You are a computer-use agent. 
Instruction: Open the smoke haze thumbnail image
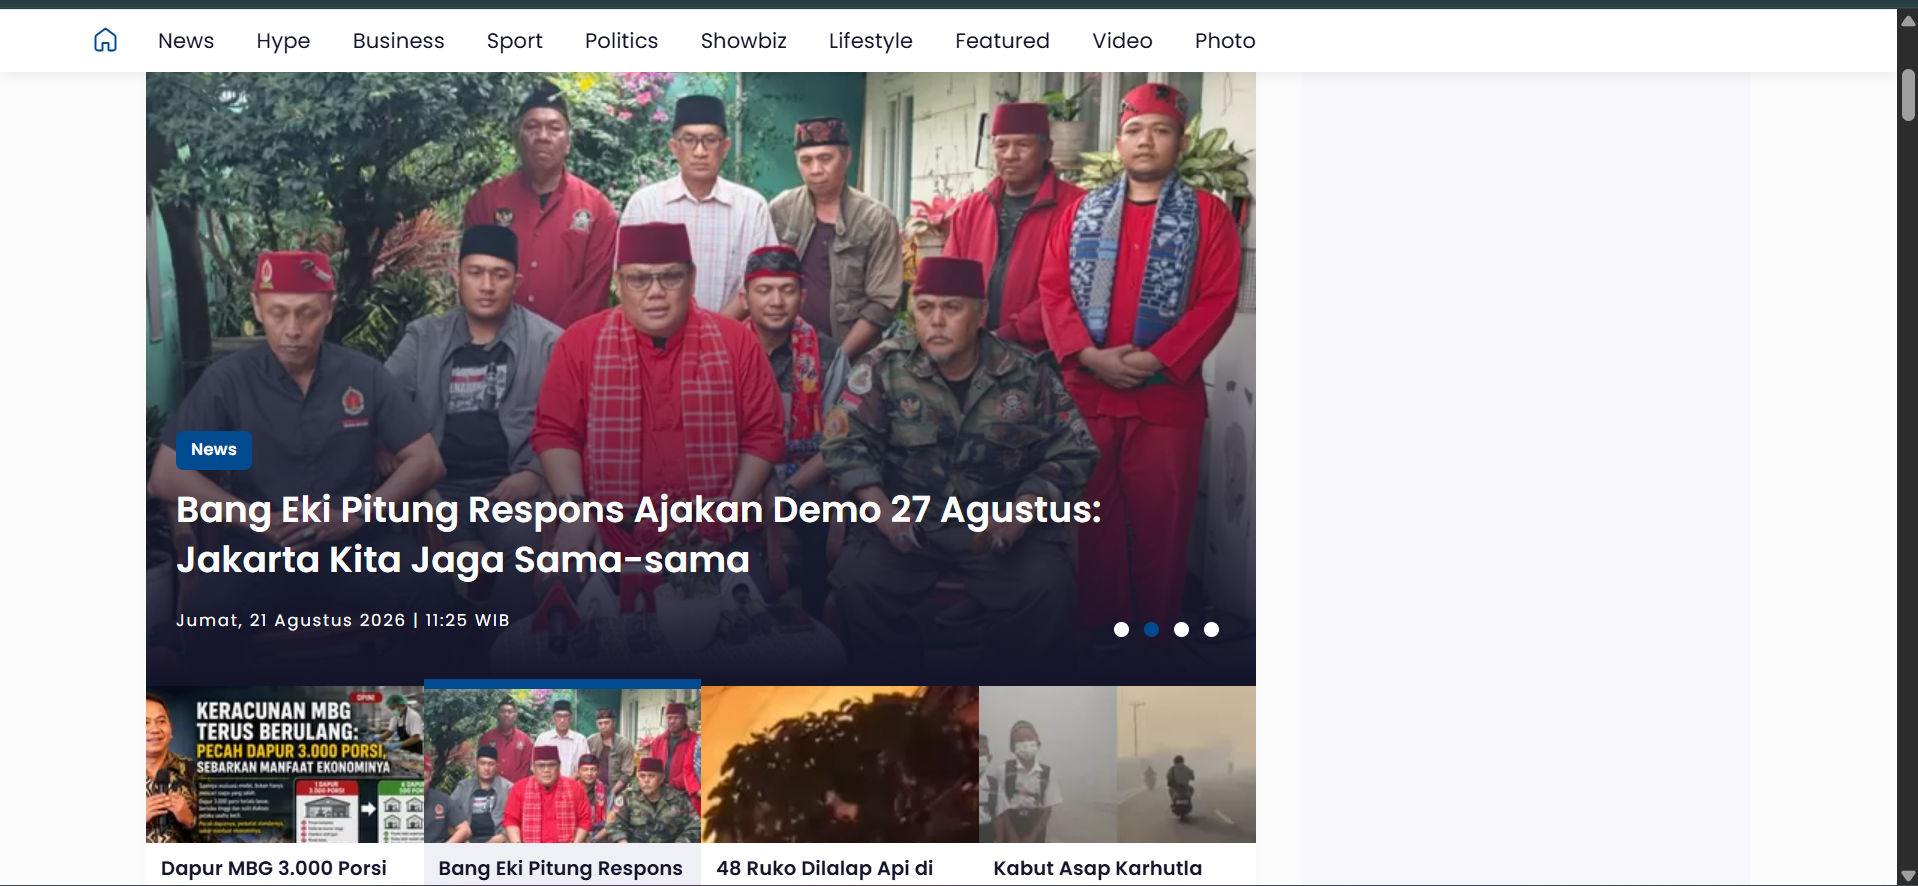[1117, 764]
